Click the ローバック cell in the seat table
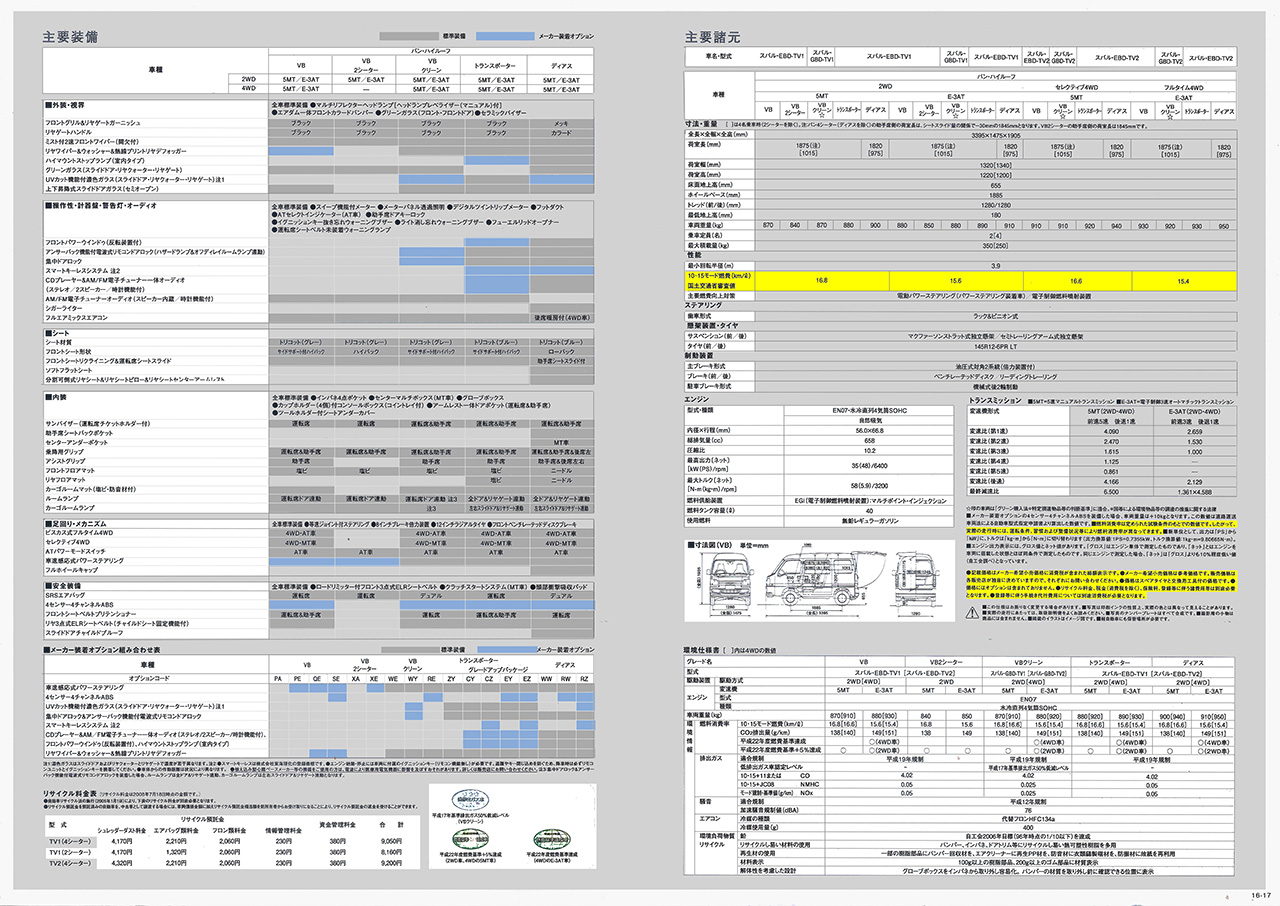The height and width of the screenshot is (906, 1280). tap(561, 352)
